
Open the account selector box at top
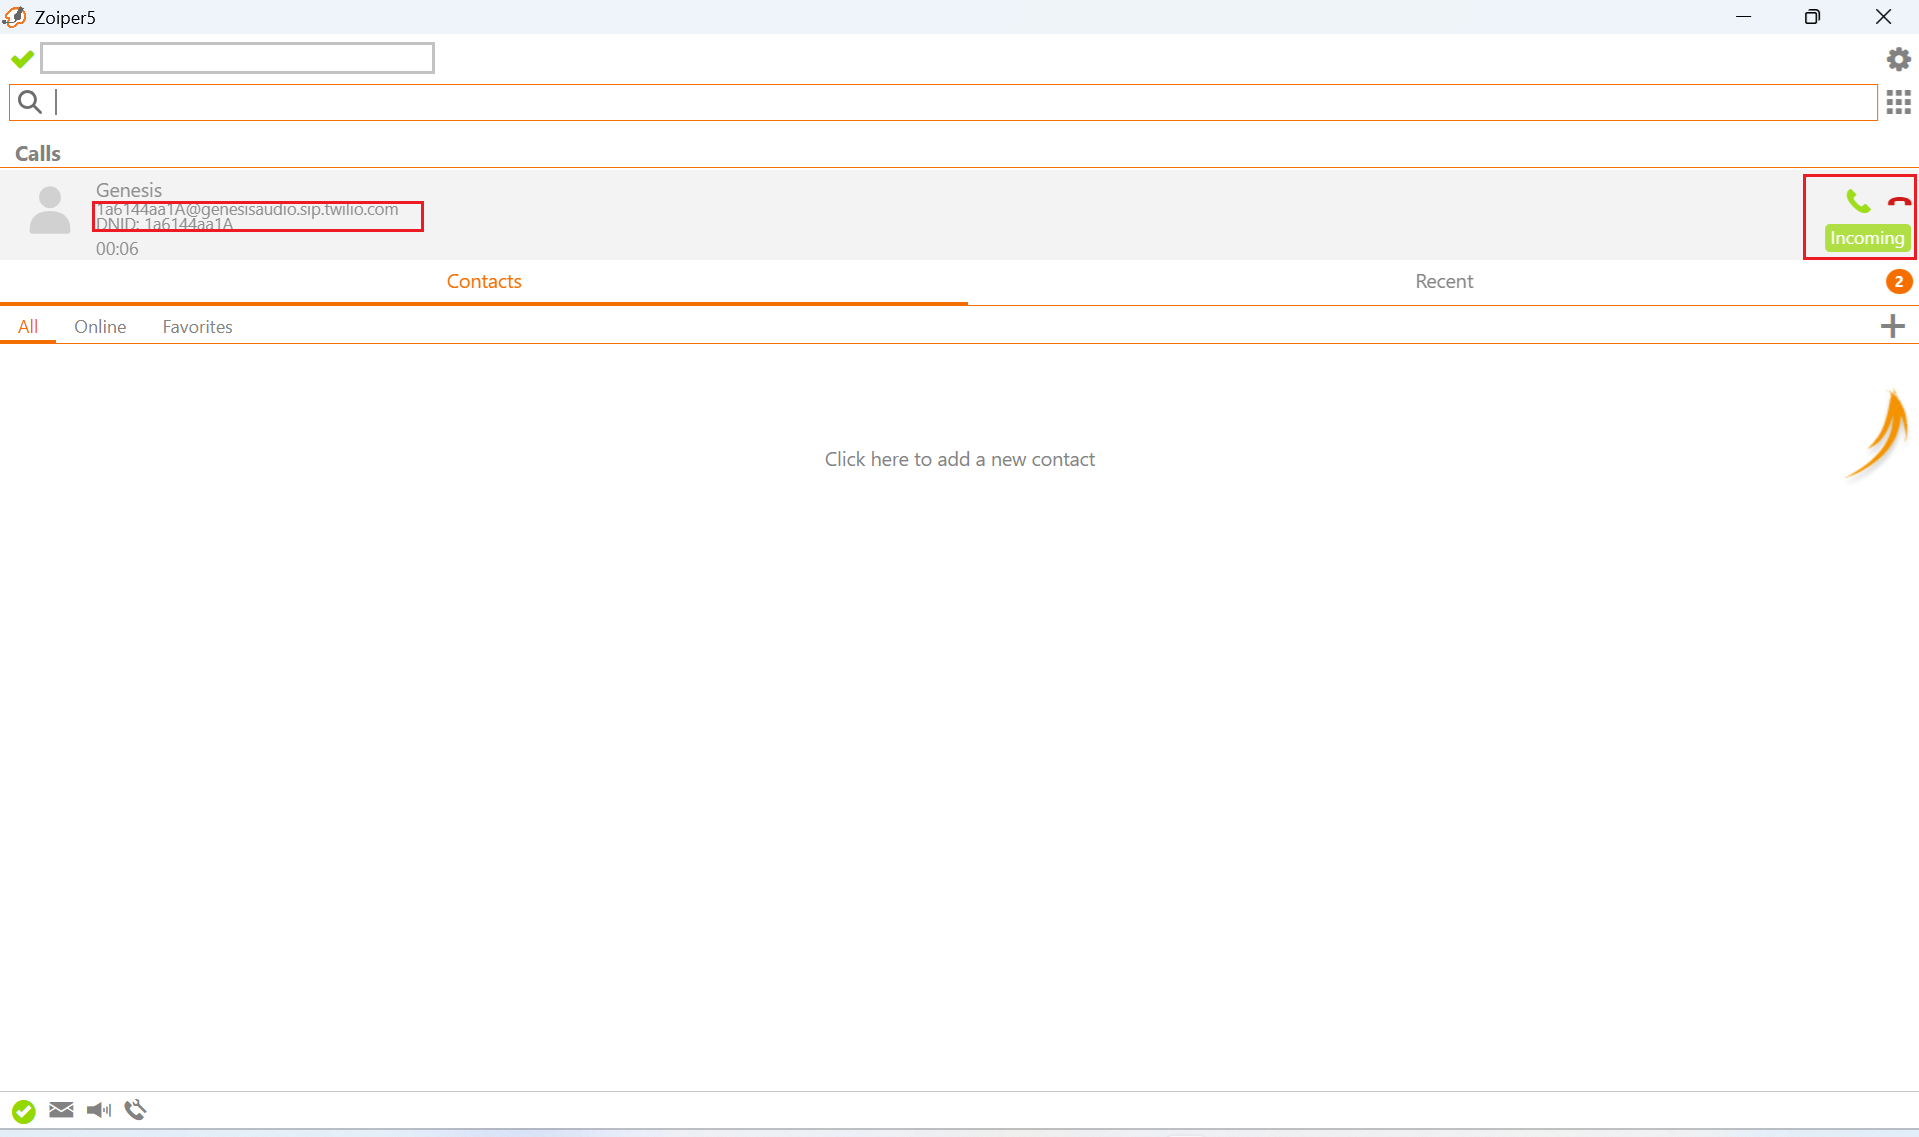(x=237, y=58)
